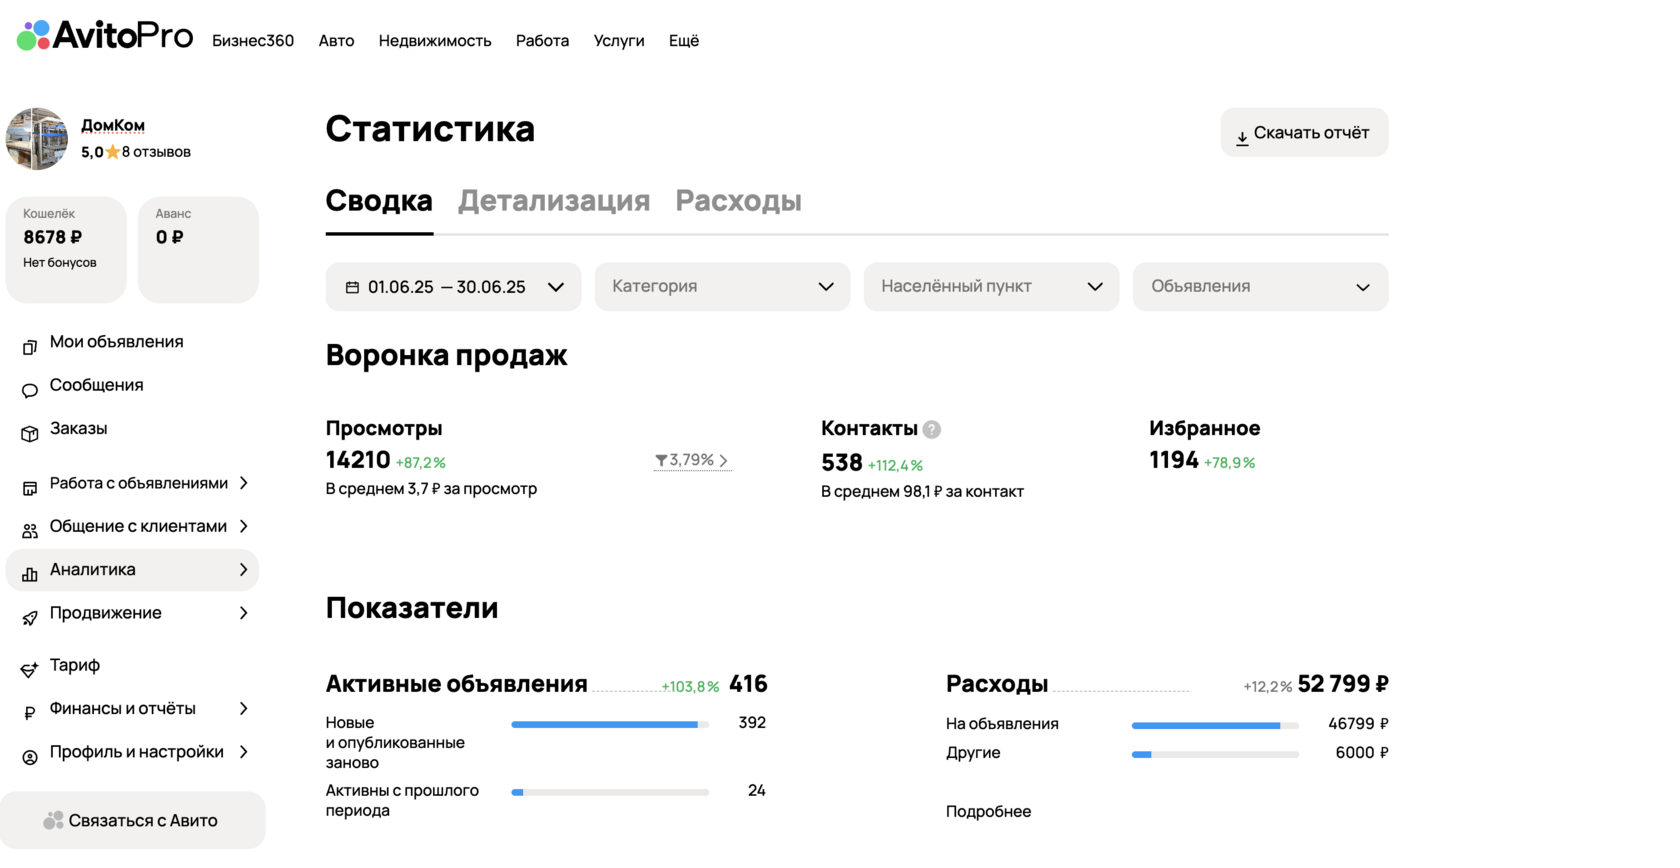Click the Тариф diamond icon
This screenshot has height=868, width=1680.
pos(30,670)
